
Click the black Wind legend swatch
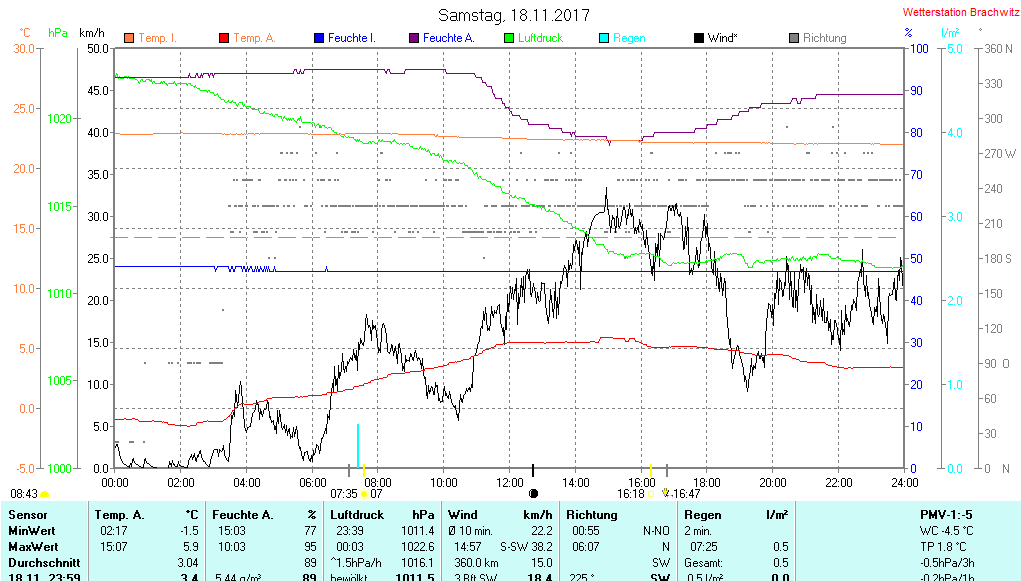click(x=699, y=38)
